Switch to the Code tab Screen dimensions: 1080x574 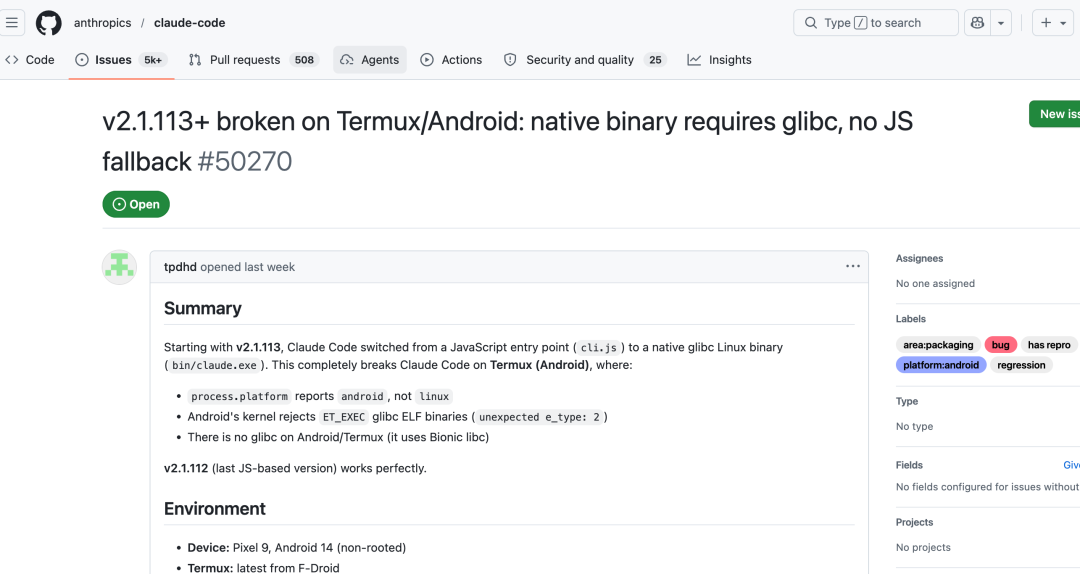point(30,60)
